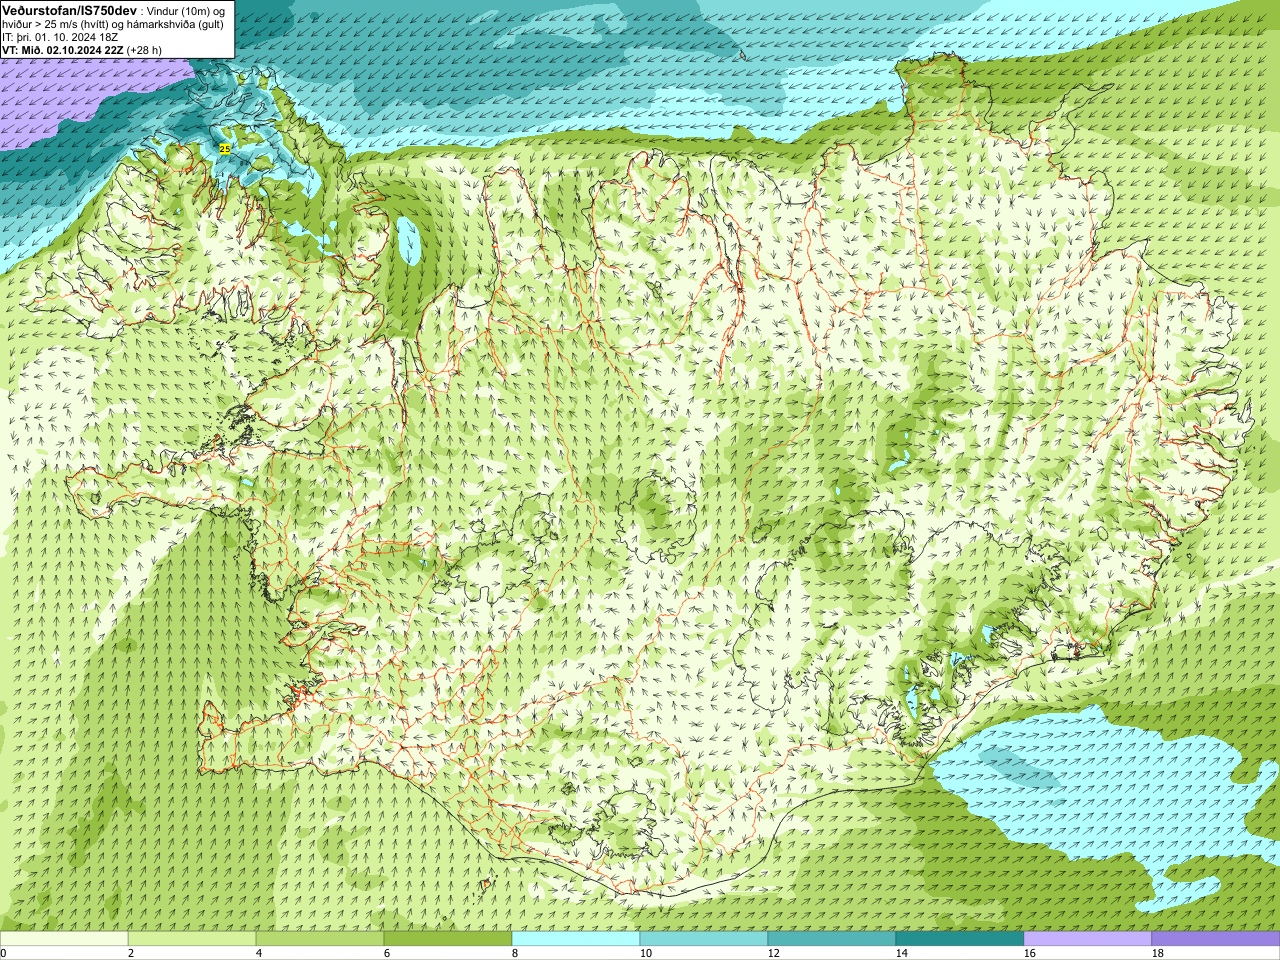Screen dimensions: 1280x960
Task: Click the legend label '12'
Action: tap(773, 953)
